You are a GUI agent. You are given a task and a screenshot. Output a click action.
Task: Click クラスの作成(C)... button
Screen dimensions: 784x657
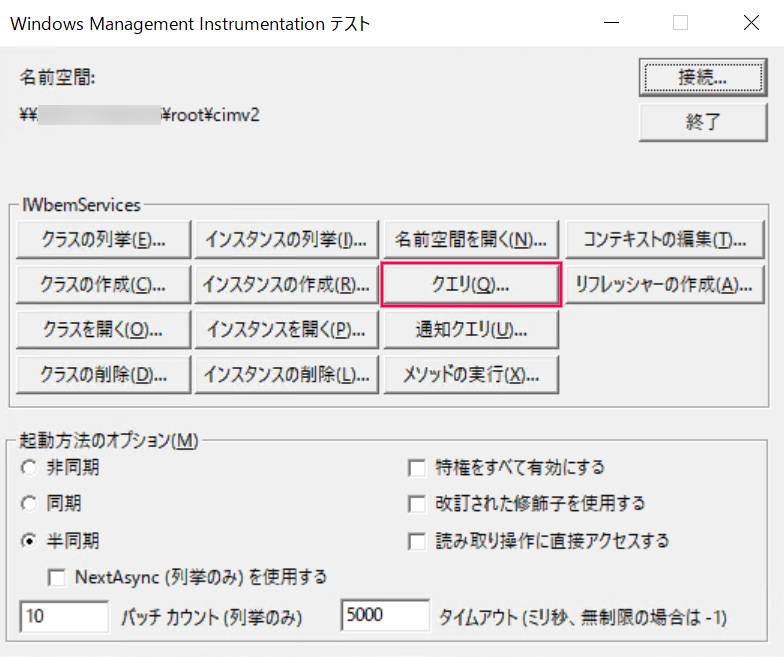[103, 284]
